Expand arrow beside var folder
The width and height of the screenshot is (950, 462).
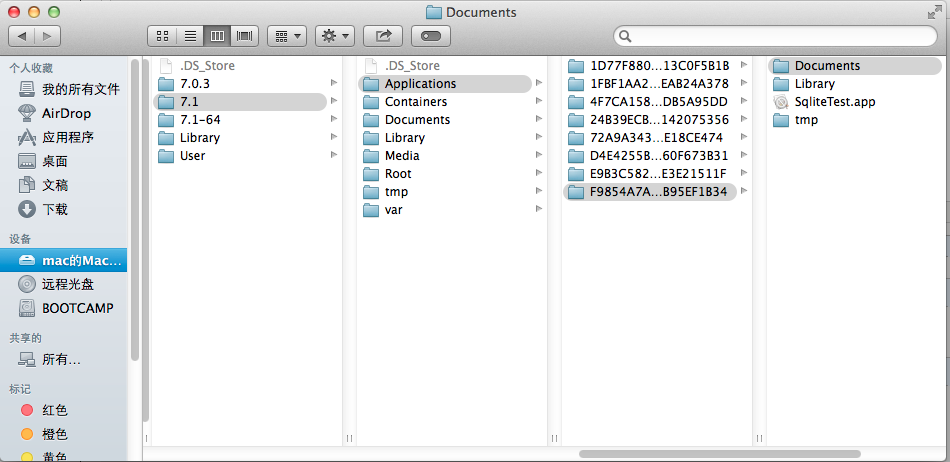(539, 210)
